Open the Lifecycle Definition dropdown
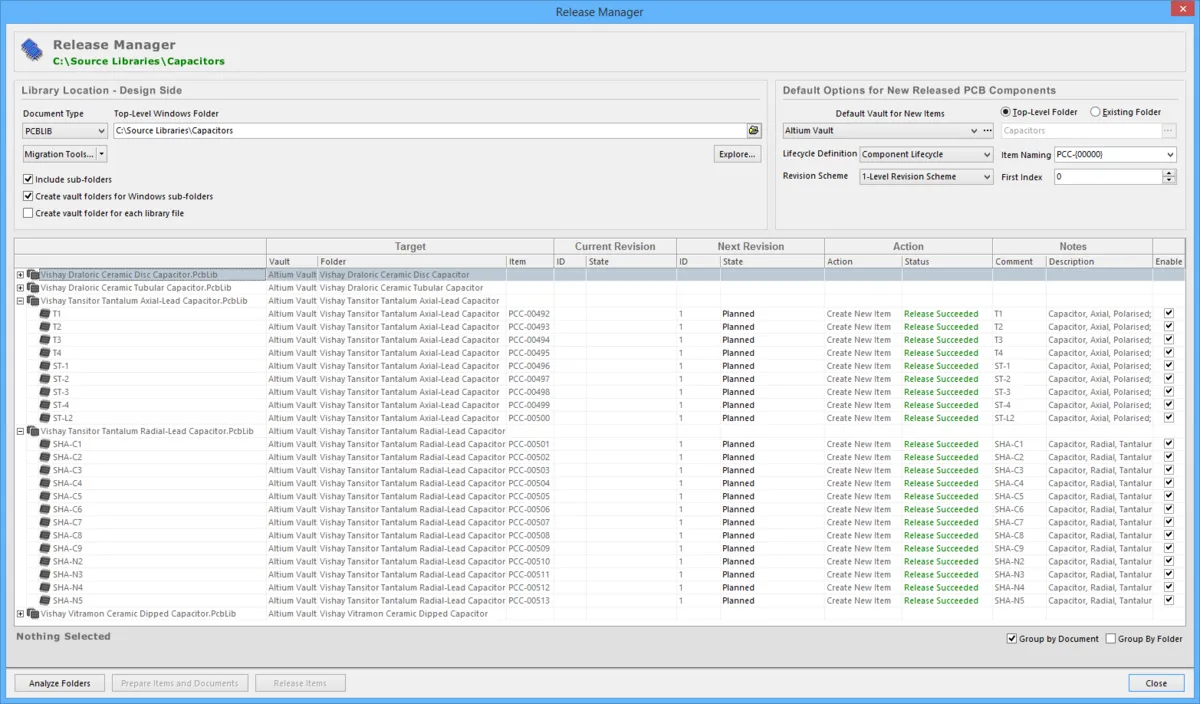 (x=986, y=155)
